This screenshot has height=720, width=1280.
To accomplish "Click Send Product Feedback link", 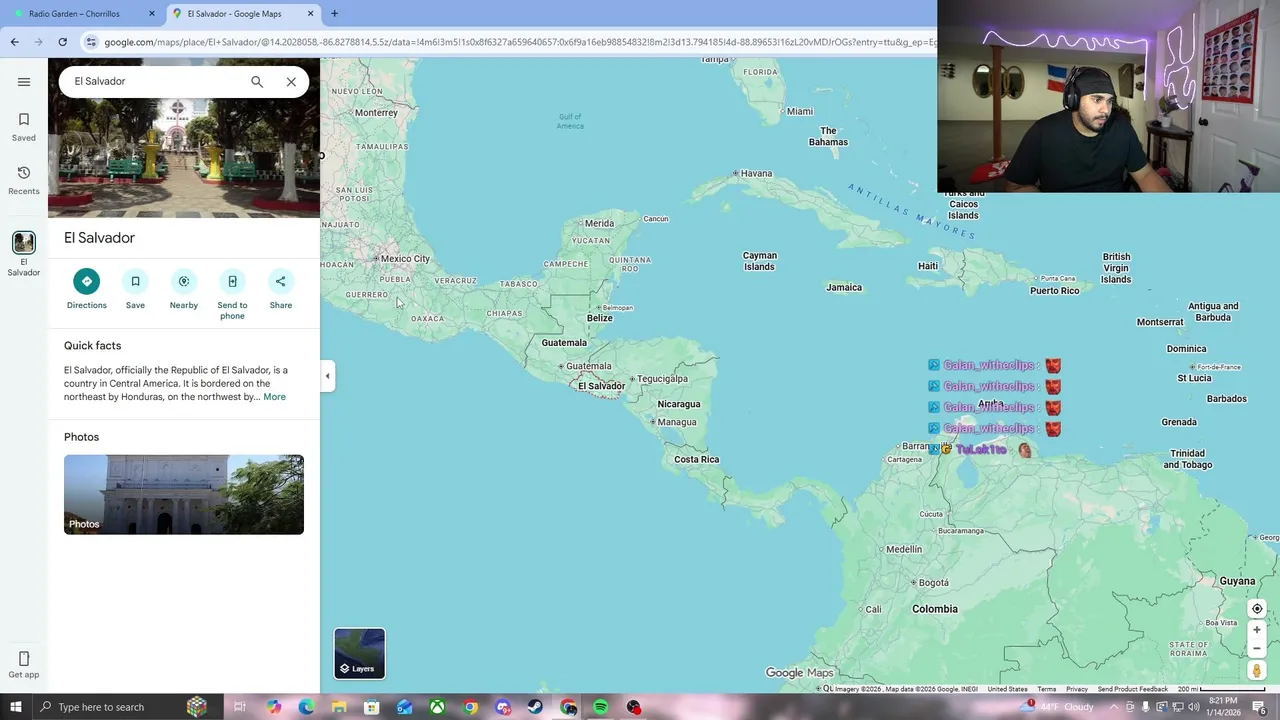I will coord(1132,689).
